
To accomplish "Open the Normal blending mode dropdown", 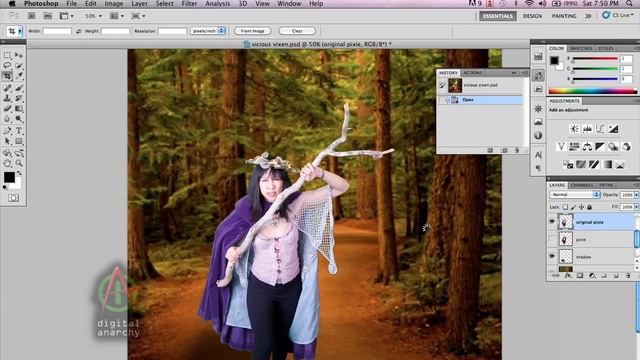I will pos(575,195).
